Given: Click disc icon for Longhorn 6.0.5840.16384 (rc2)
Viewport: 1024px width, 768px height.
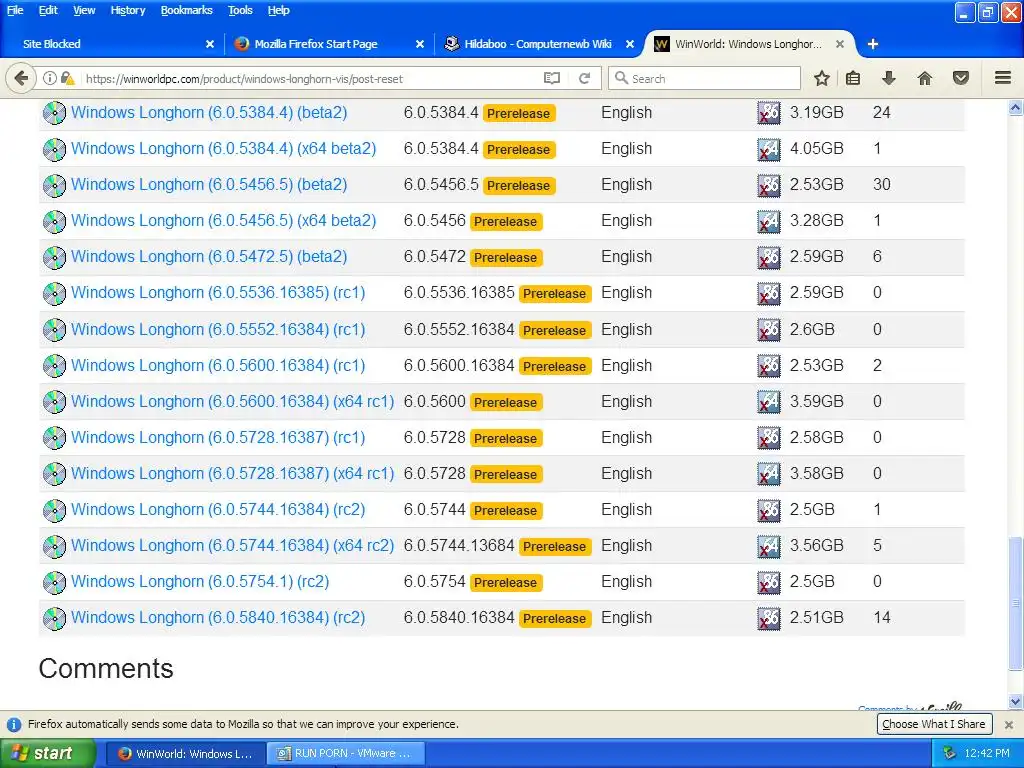Looking at the screenshot, I should (54, 618).
